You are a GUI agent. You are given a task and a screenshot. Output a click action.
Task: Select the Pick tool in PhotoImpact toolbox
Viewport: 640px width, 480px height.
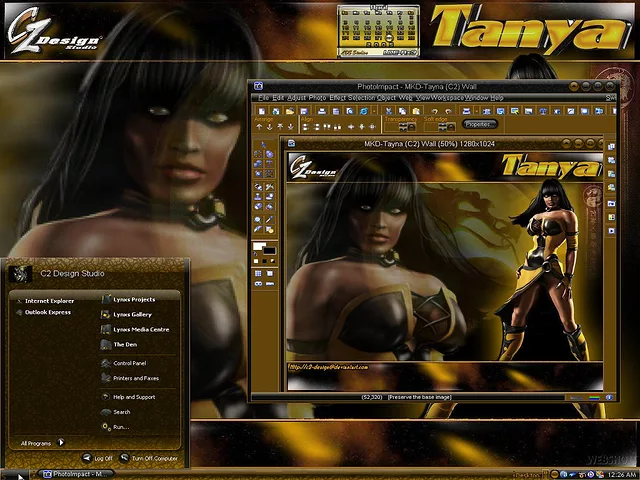(x=263, y=144)
